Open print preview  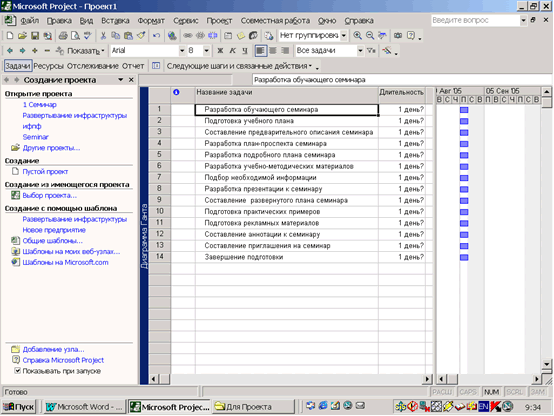(75, 35)
